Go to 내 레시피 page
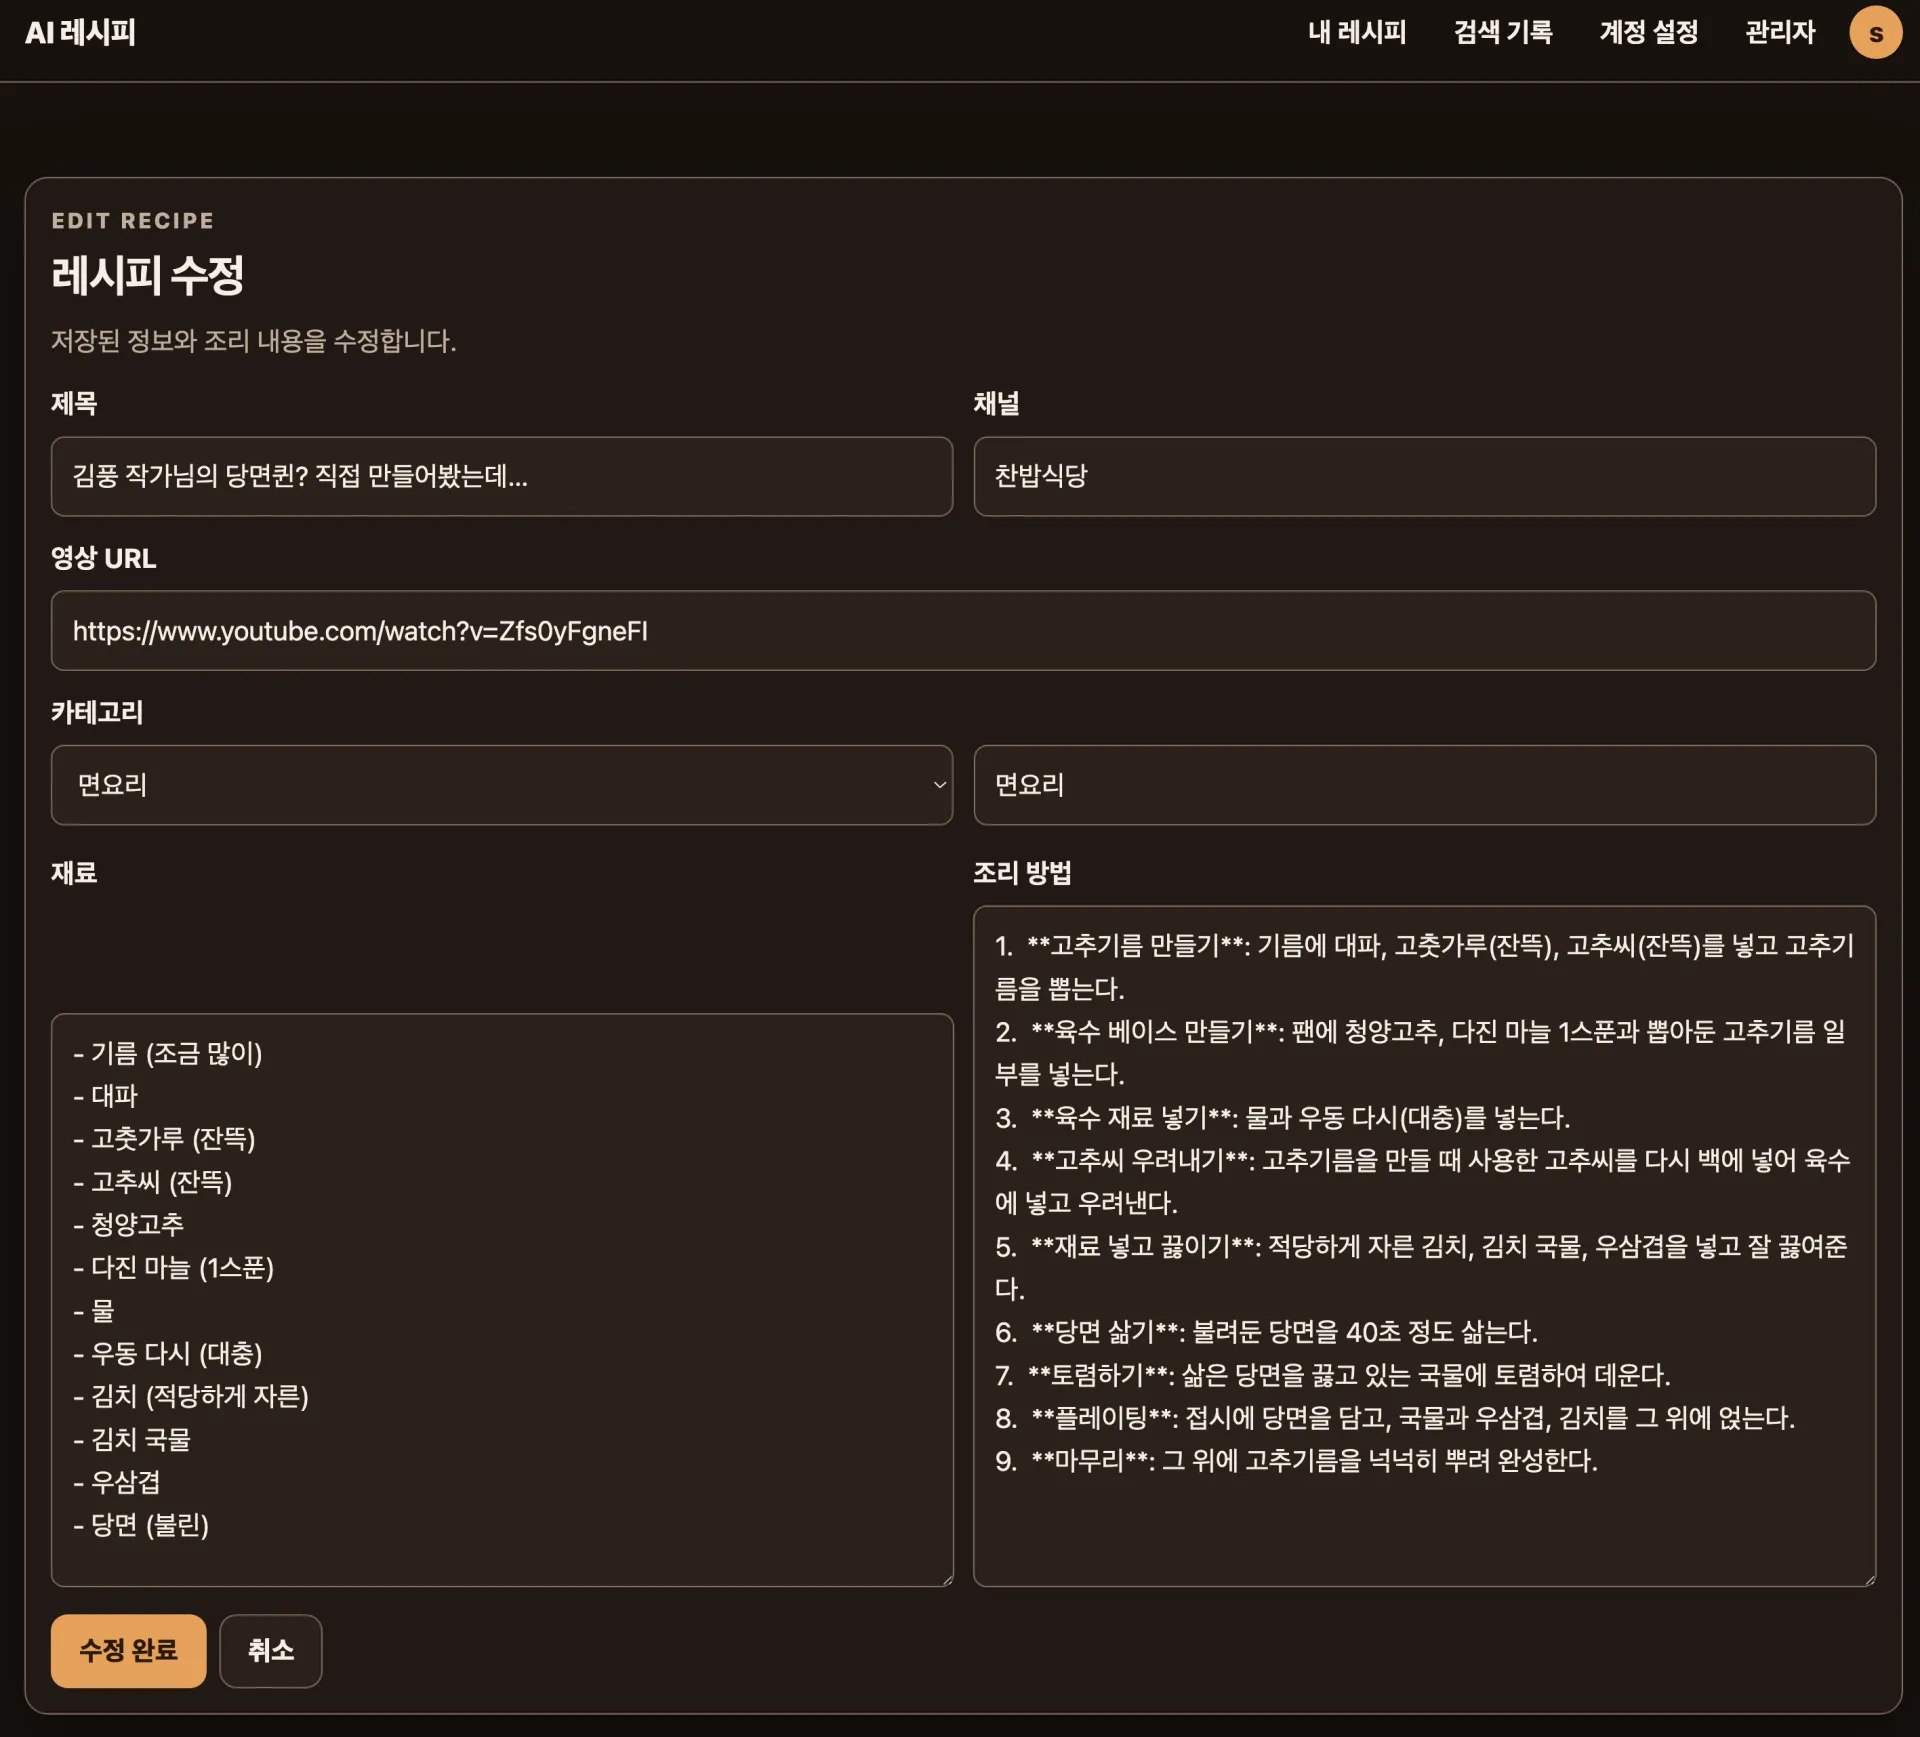The width and height of the screenshot is (1920, 1737). (1357, 33)
